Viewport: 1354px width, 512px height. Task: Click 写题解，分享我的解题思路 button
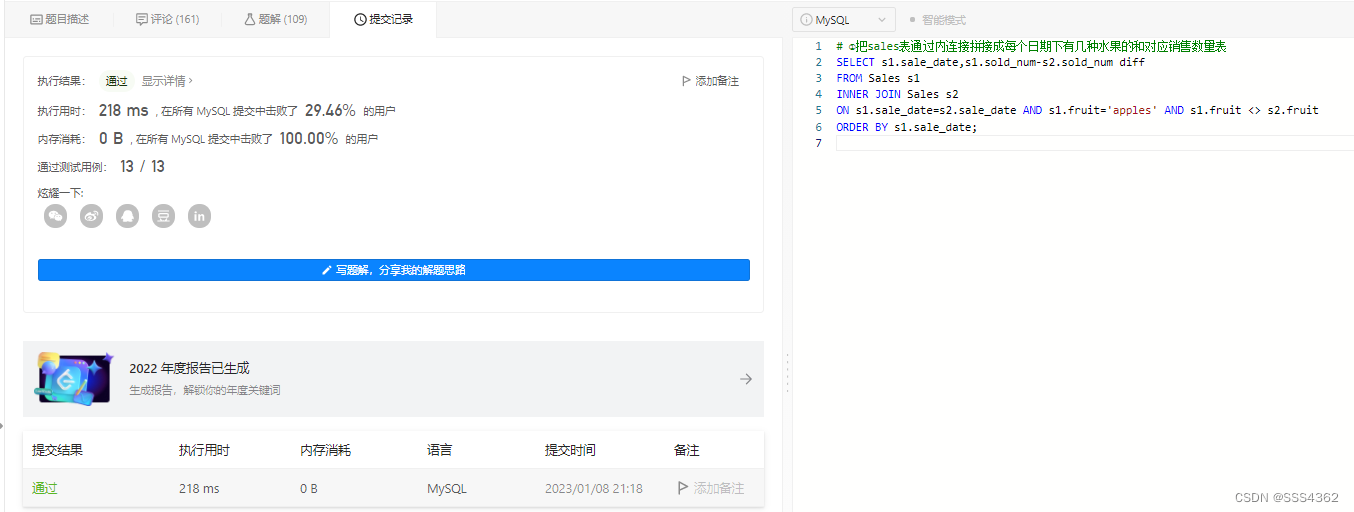pos(394,270)
